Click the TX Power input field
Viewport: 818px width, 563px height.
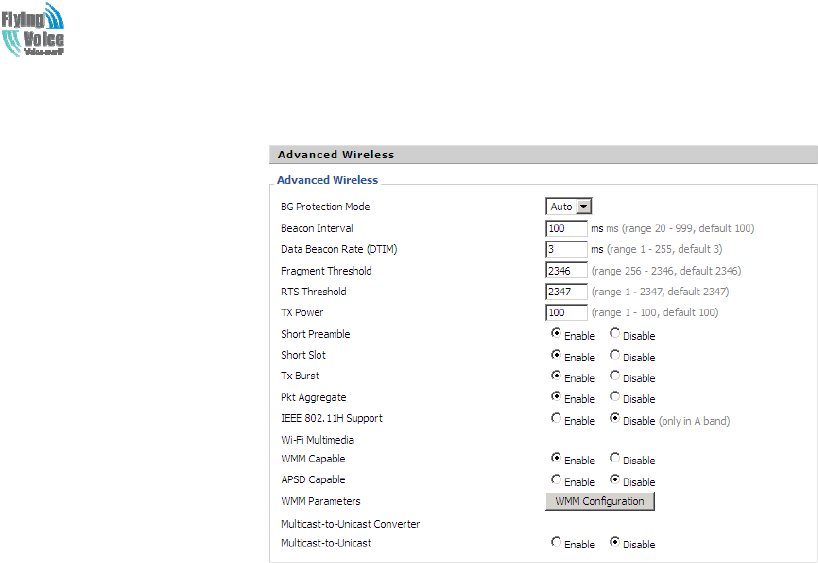pyautogui.click(x=567, y=313)
